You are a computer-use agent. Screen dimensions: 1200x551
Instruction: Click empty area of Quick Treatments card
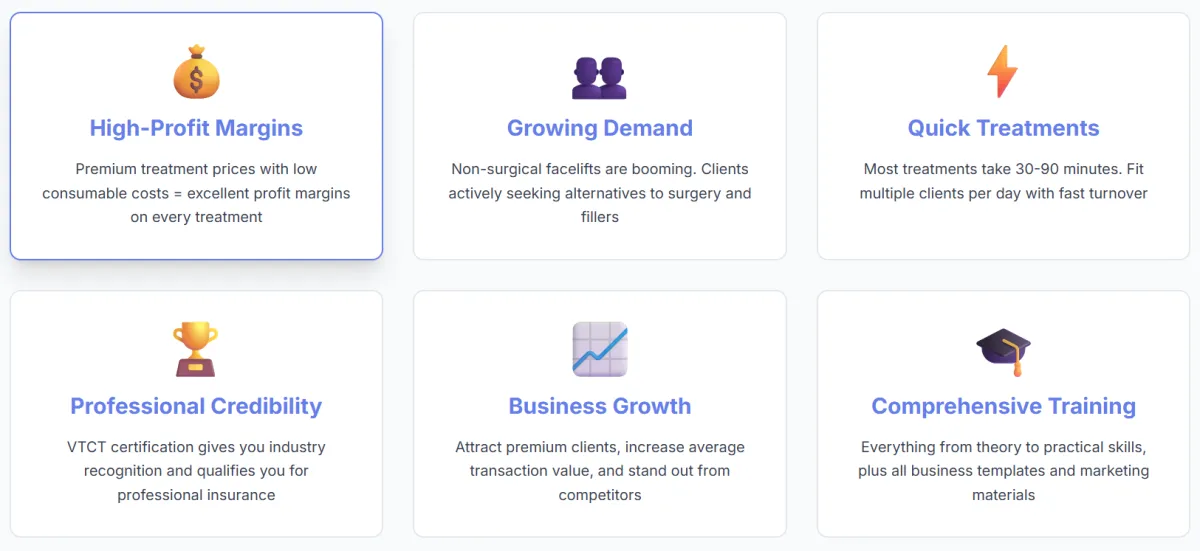[1003, 232]
